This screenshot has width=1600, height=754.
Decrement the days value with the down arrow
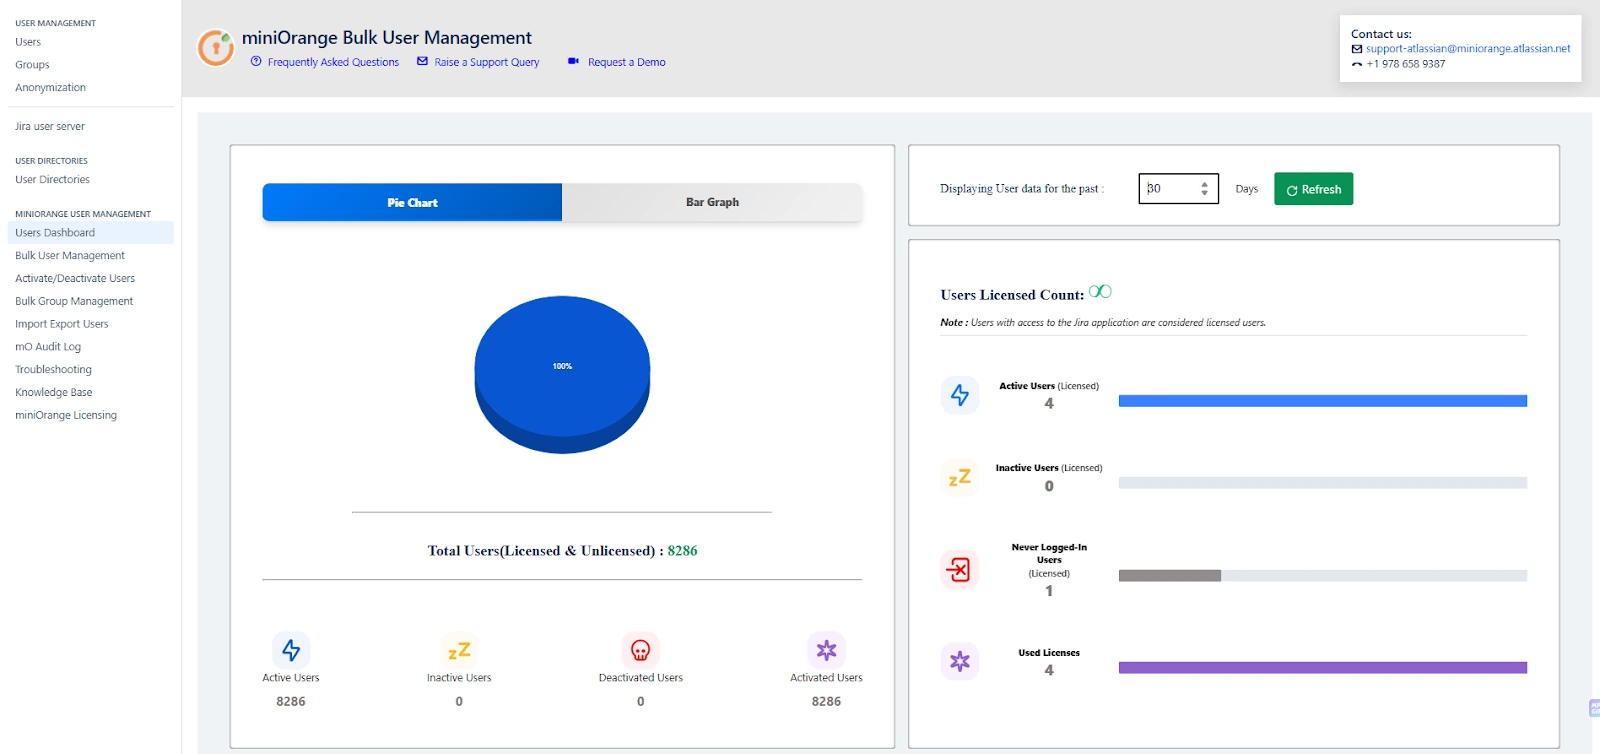1204,193
